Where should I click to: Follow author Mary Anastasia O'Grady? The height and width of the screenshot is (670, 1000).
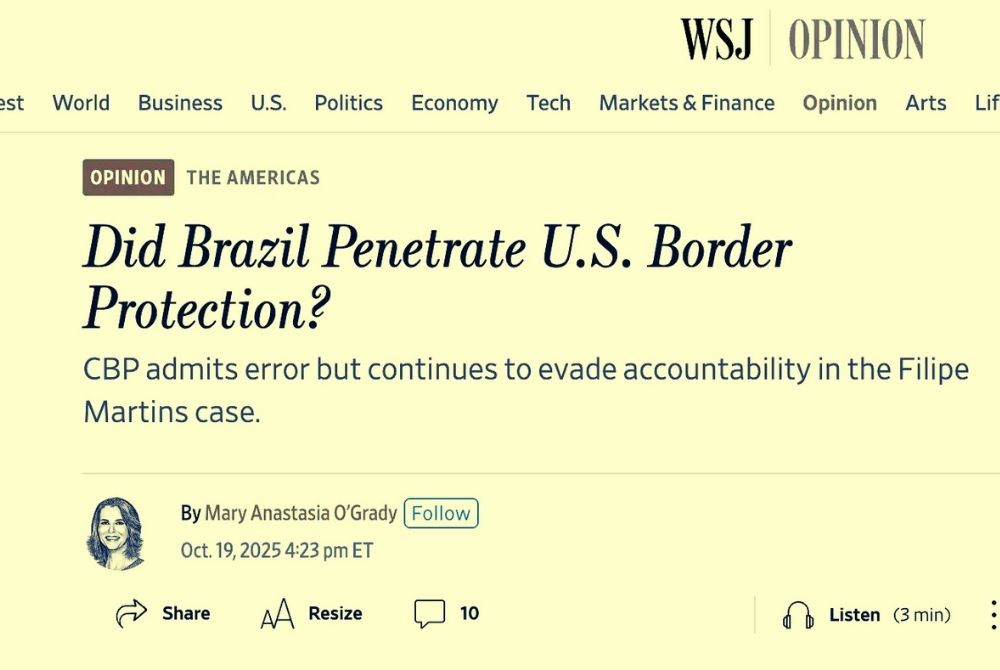coord(441,513)
